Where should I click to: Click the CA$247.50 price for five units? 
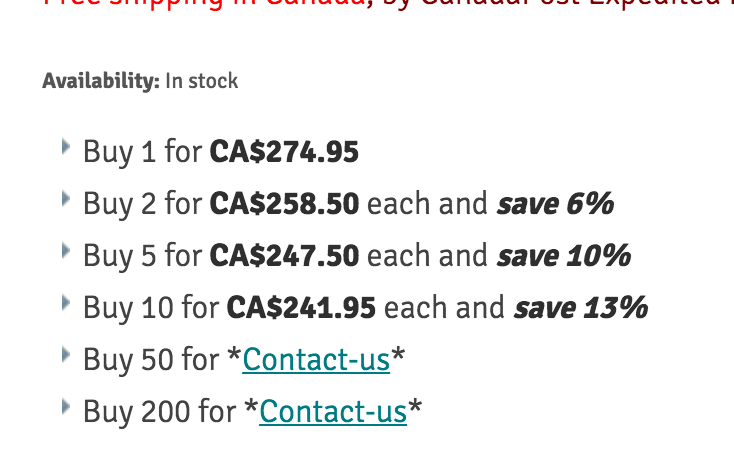point(284,256)
